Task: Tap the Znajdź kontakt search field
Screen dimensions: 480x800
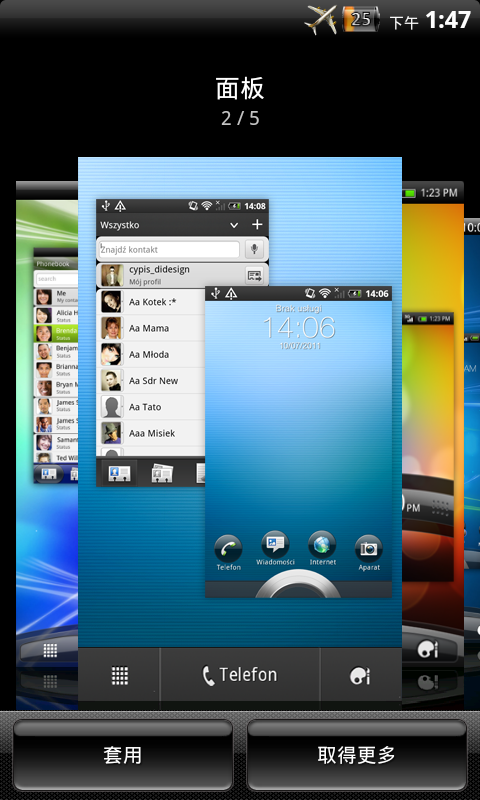Action: (169, 249)
